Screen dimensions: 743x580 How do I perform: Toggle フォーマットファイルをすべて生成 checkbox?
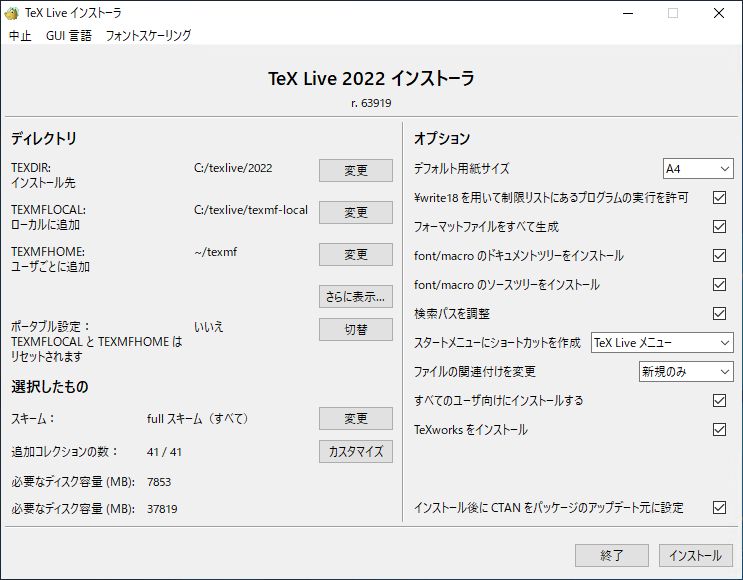[719, 227]
